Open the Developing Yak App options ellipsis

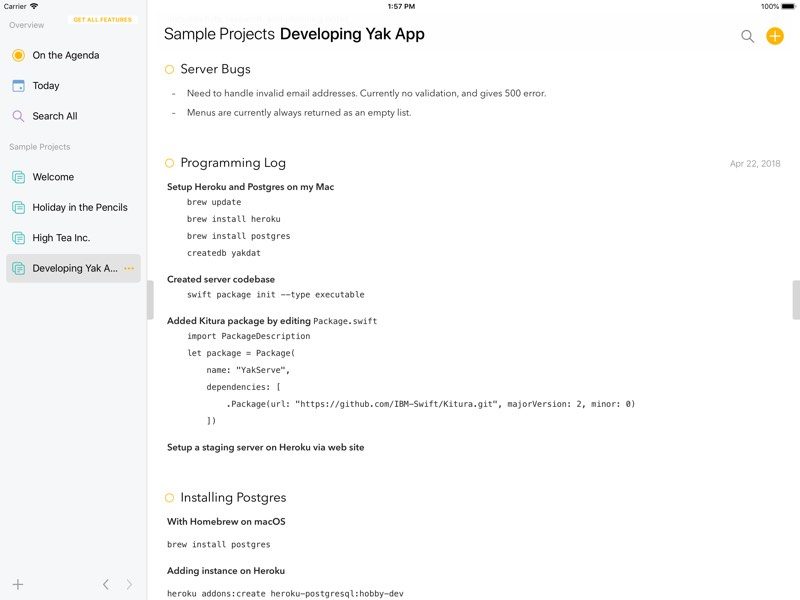point(129,268)
